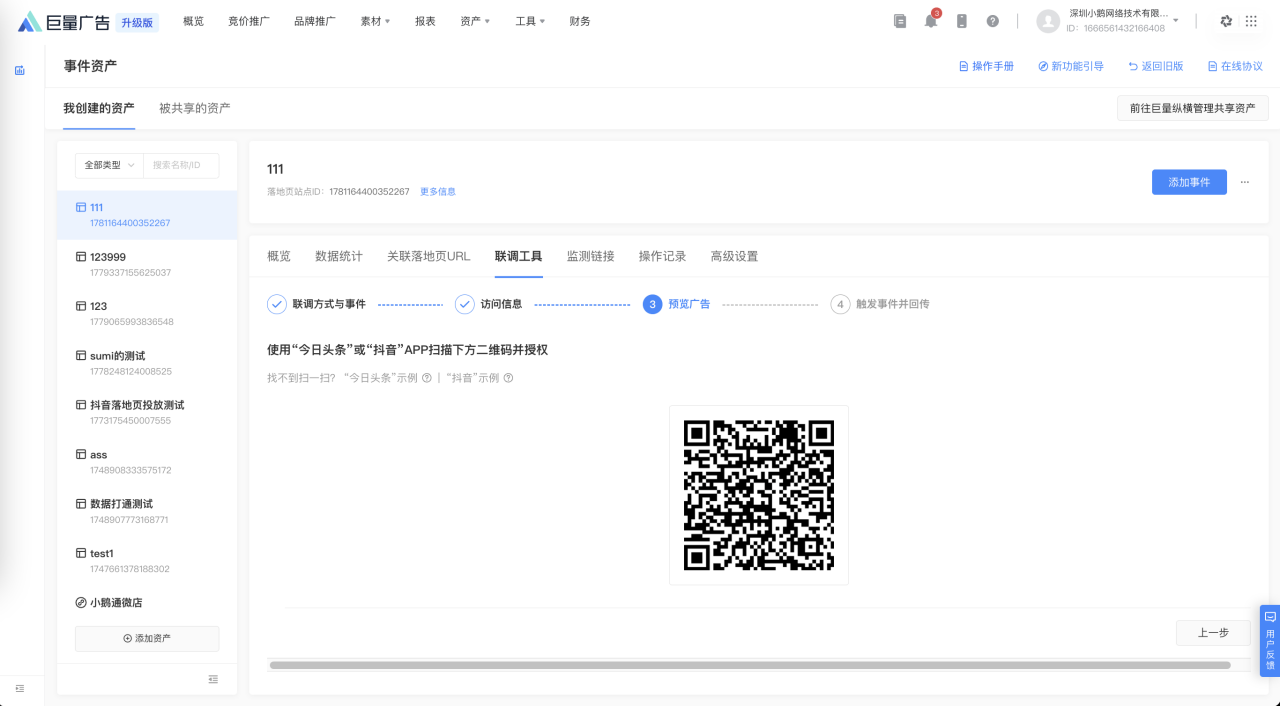Switch to 高级设置 tab
1280x706 pixels.
pos(734,256)
